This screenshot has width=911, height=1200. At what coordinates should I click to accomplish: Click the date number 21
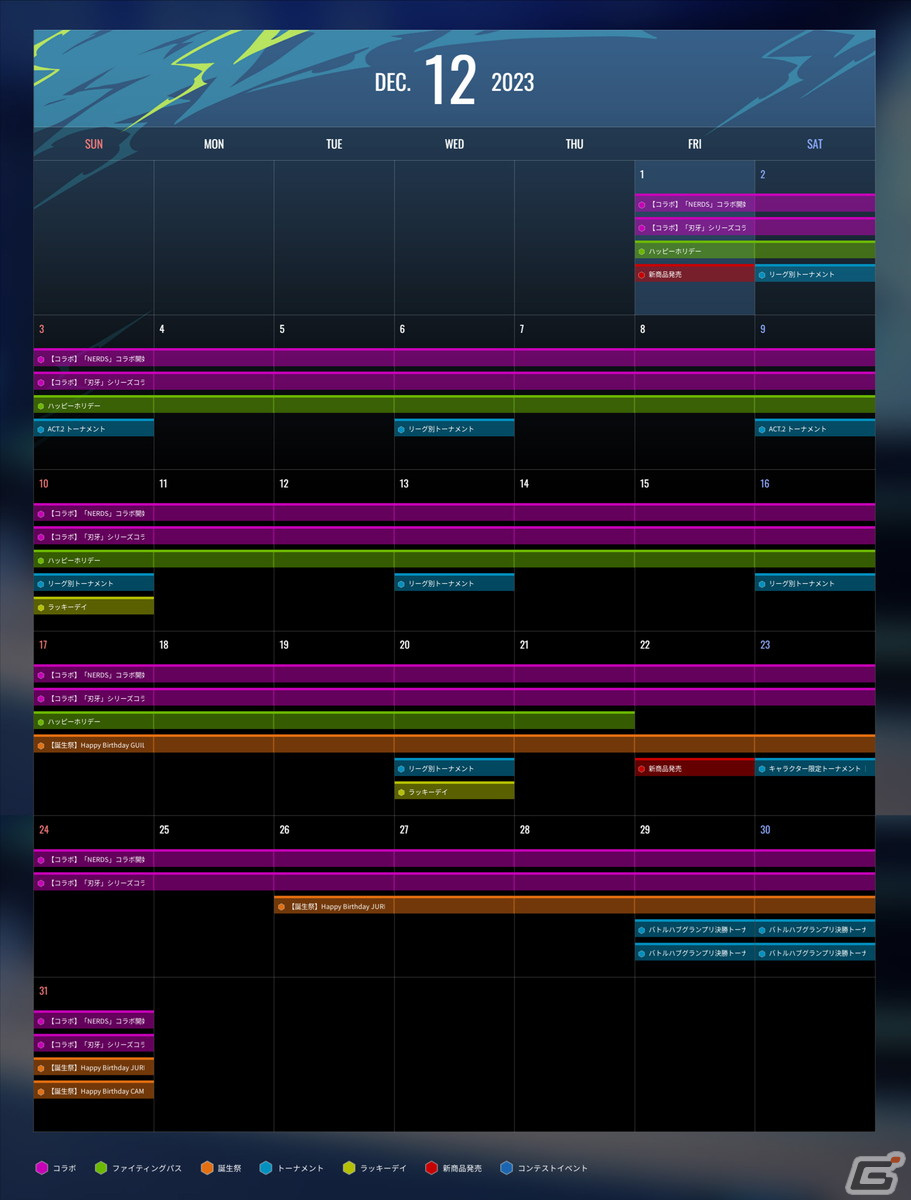(524, 645)
